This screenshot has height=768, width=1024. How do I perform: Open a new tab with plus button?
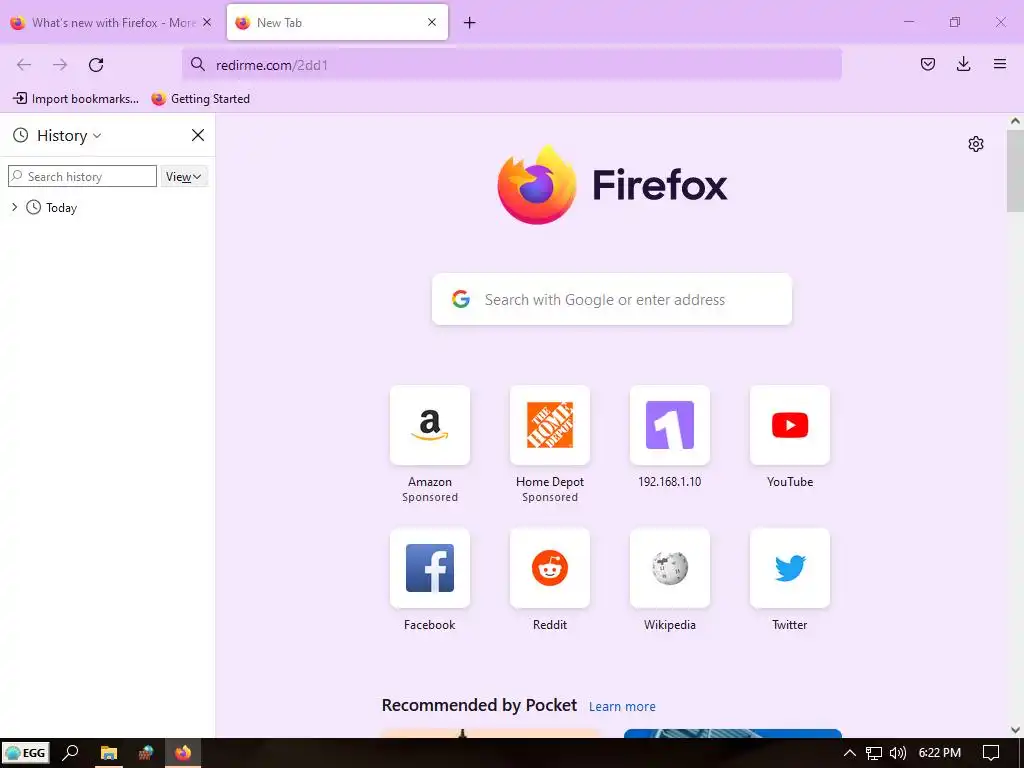tap(470, 23)
